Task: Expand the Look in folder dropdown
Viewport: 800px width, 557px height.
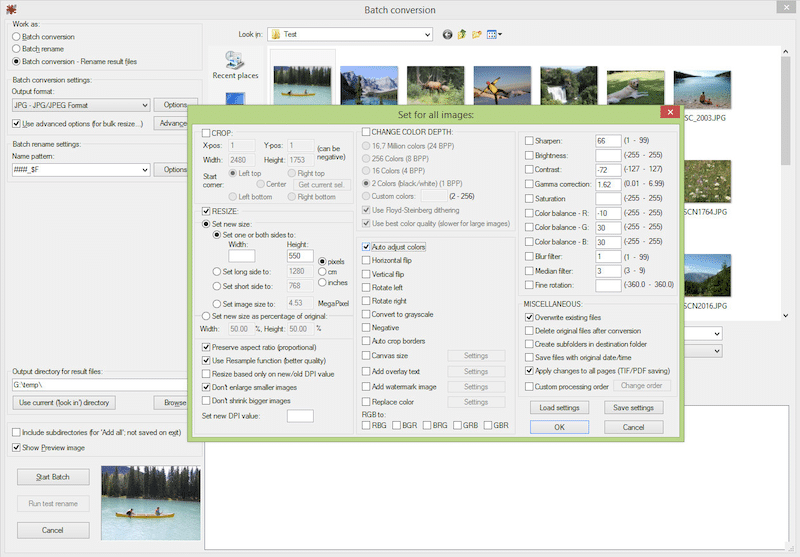Action: coord(350,34)
